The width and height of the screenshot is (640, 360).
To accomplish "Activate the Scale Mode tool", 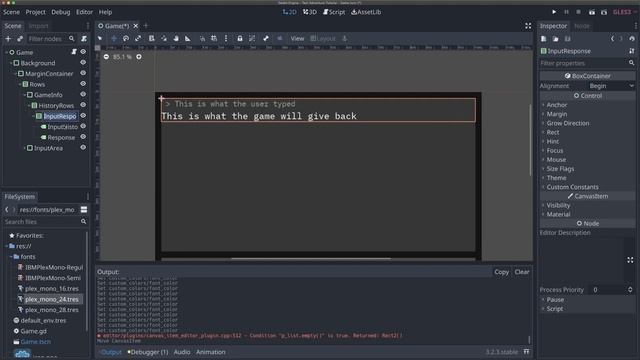I will tap(138, 38).
